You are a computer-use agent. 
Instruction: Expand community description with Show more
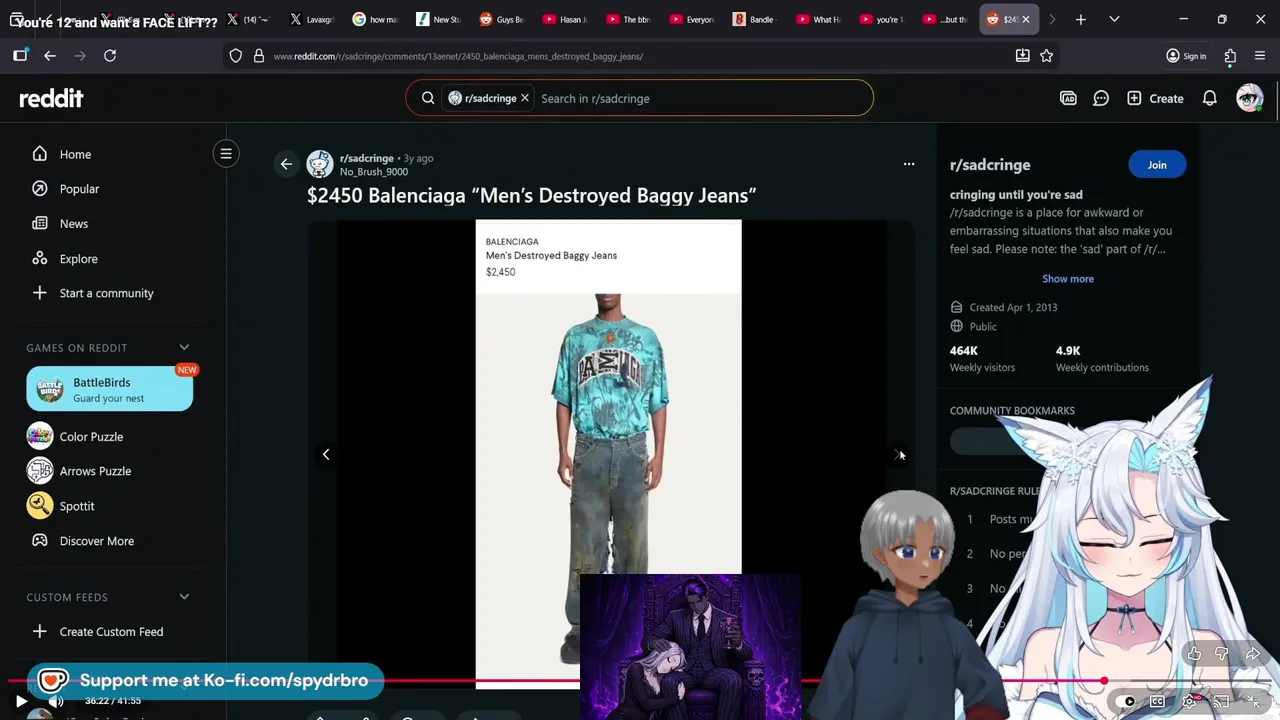pos(1068,279)
